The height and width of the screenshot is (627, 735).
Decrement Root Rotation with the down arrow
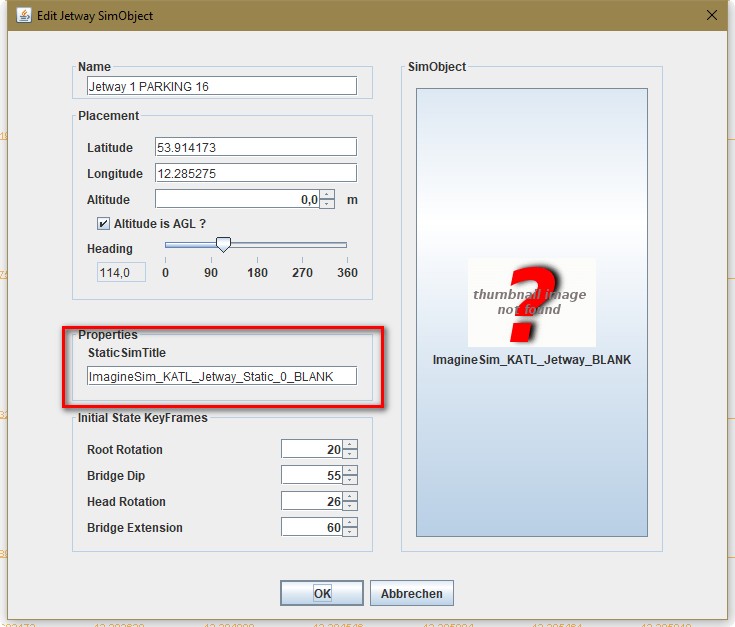click(350, 454)
